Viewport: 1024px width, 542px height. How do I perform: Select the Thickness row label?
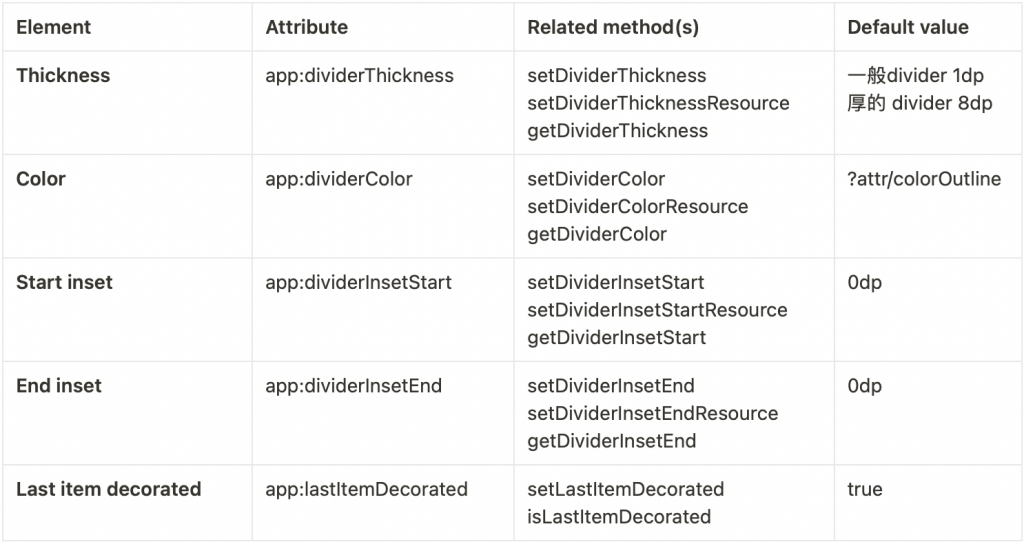(x=63, y=76)
